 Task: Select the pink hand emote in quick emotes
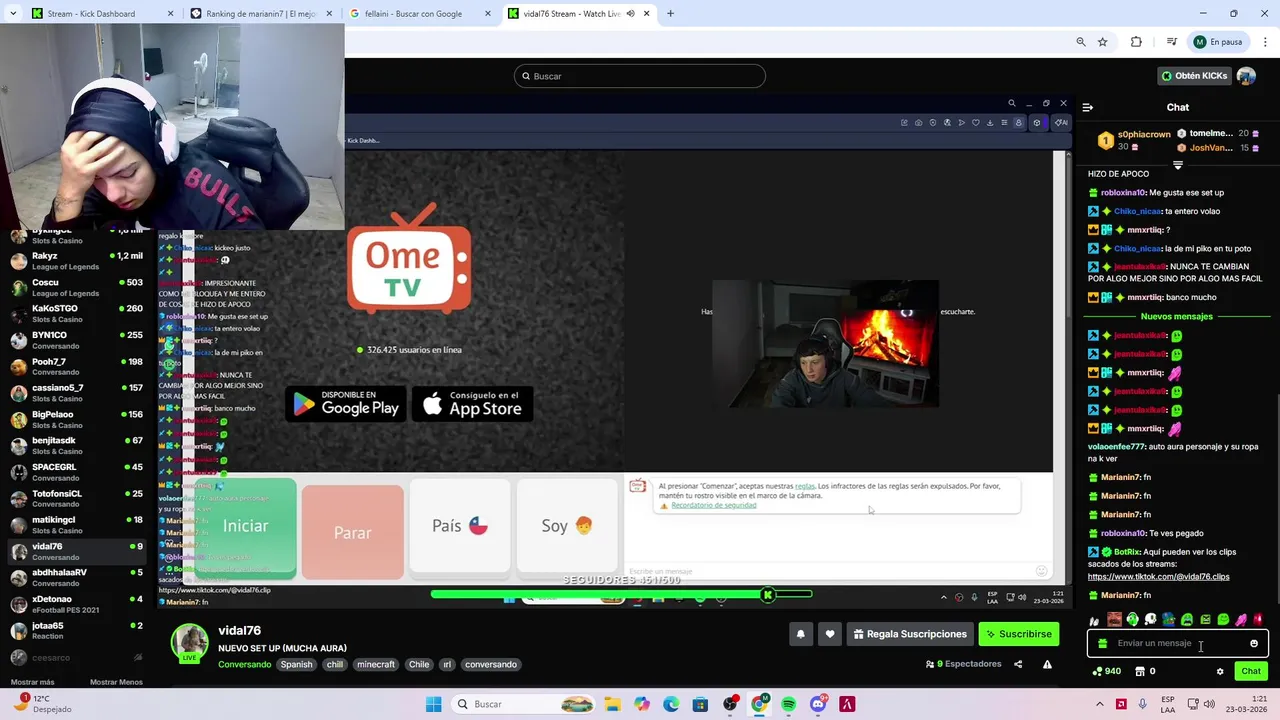1241,620
